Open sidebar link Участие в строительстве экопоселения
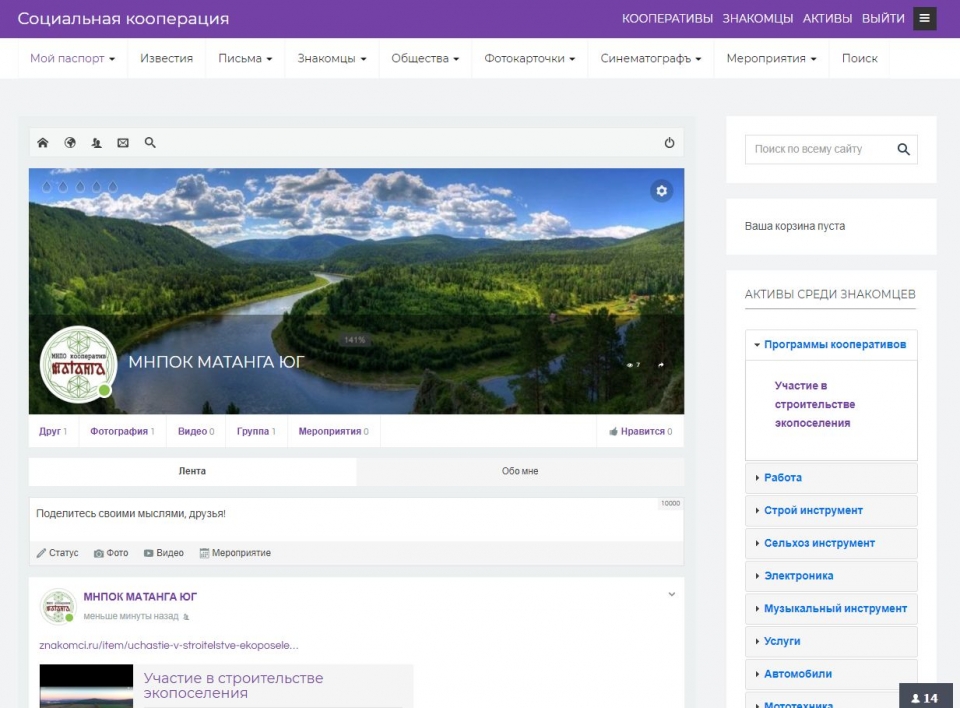The image size is (960, 708). [814, 404]
